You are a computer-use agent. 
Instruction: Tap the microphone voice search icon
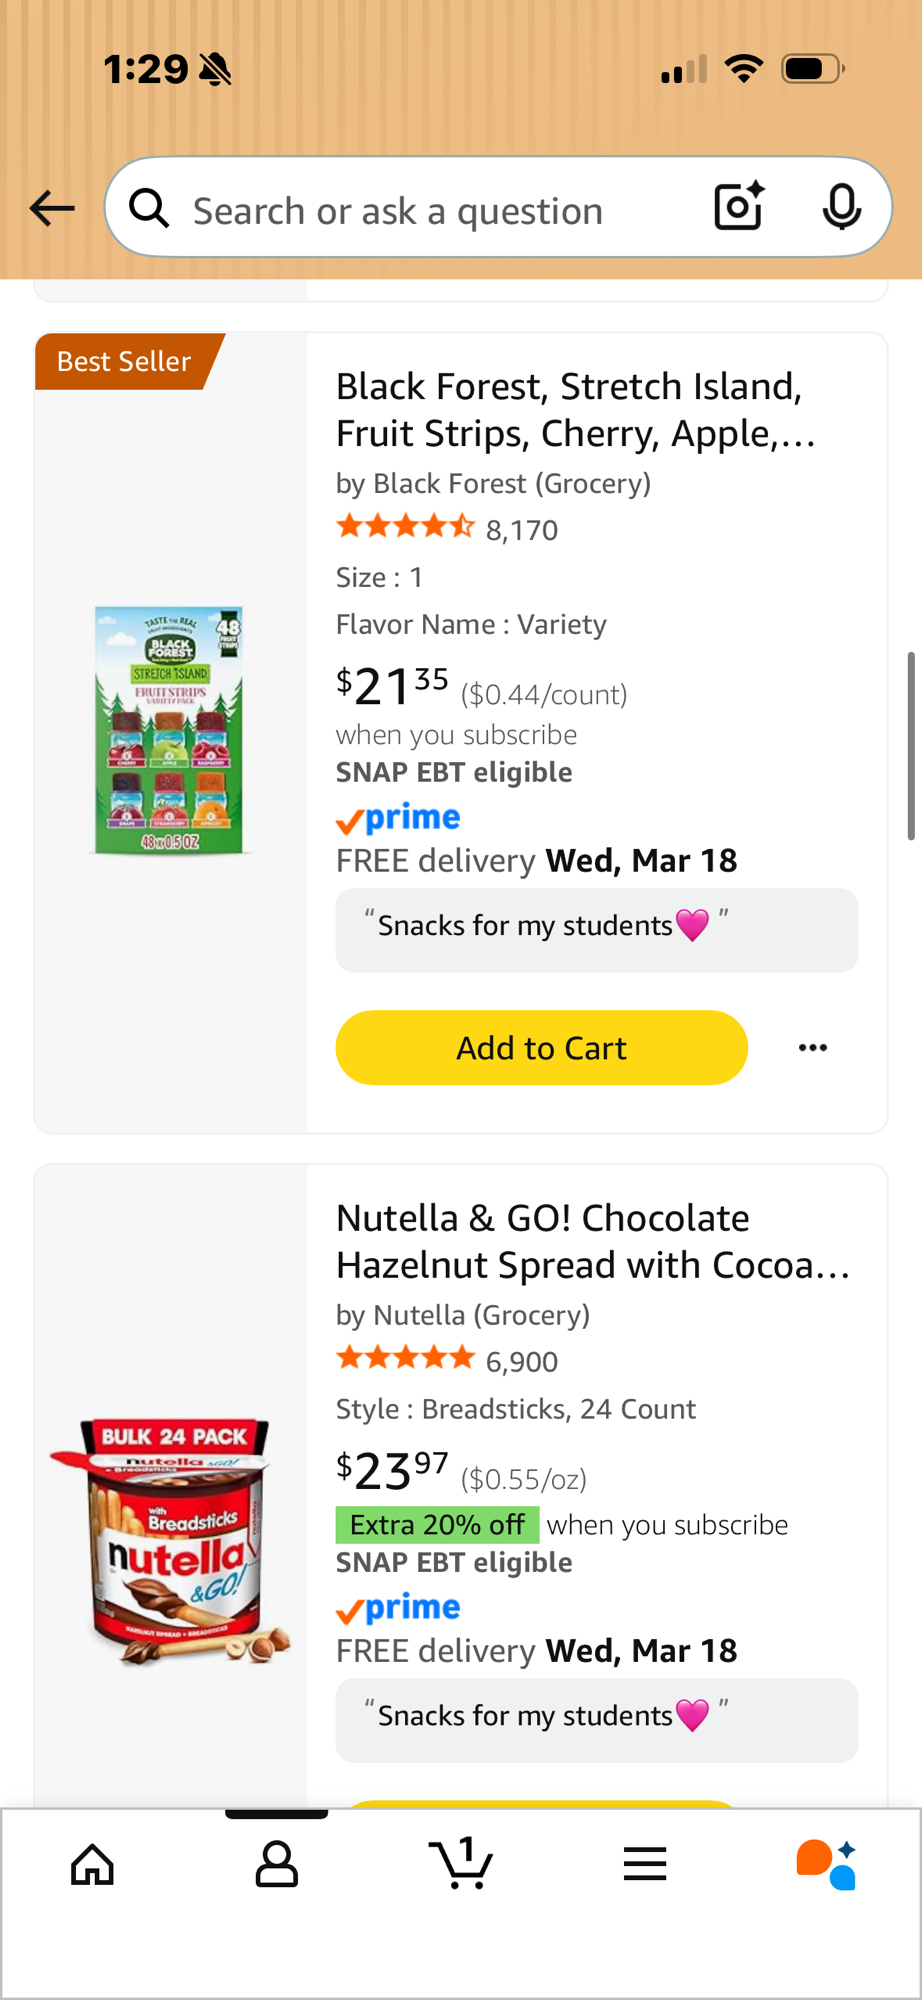[841, 207]
